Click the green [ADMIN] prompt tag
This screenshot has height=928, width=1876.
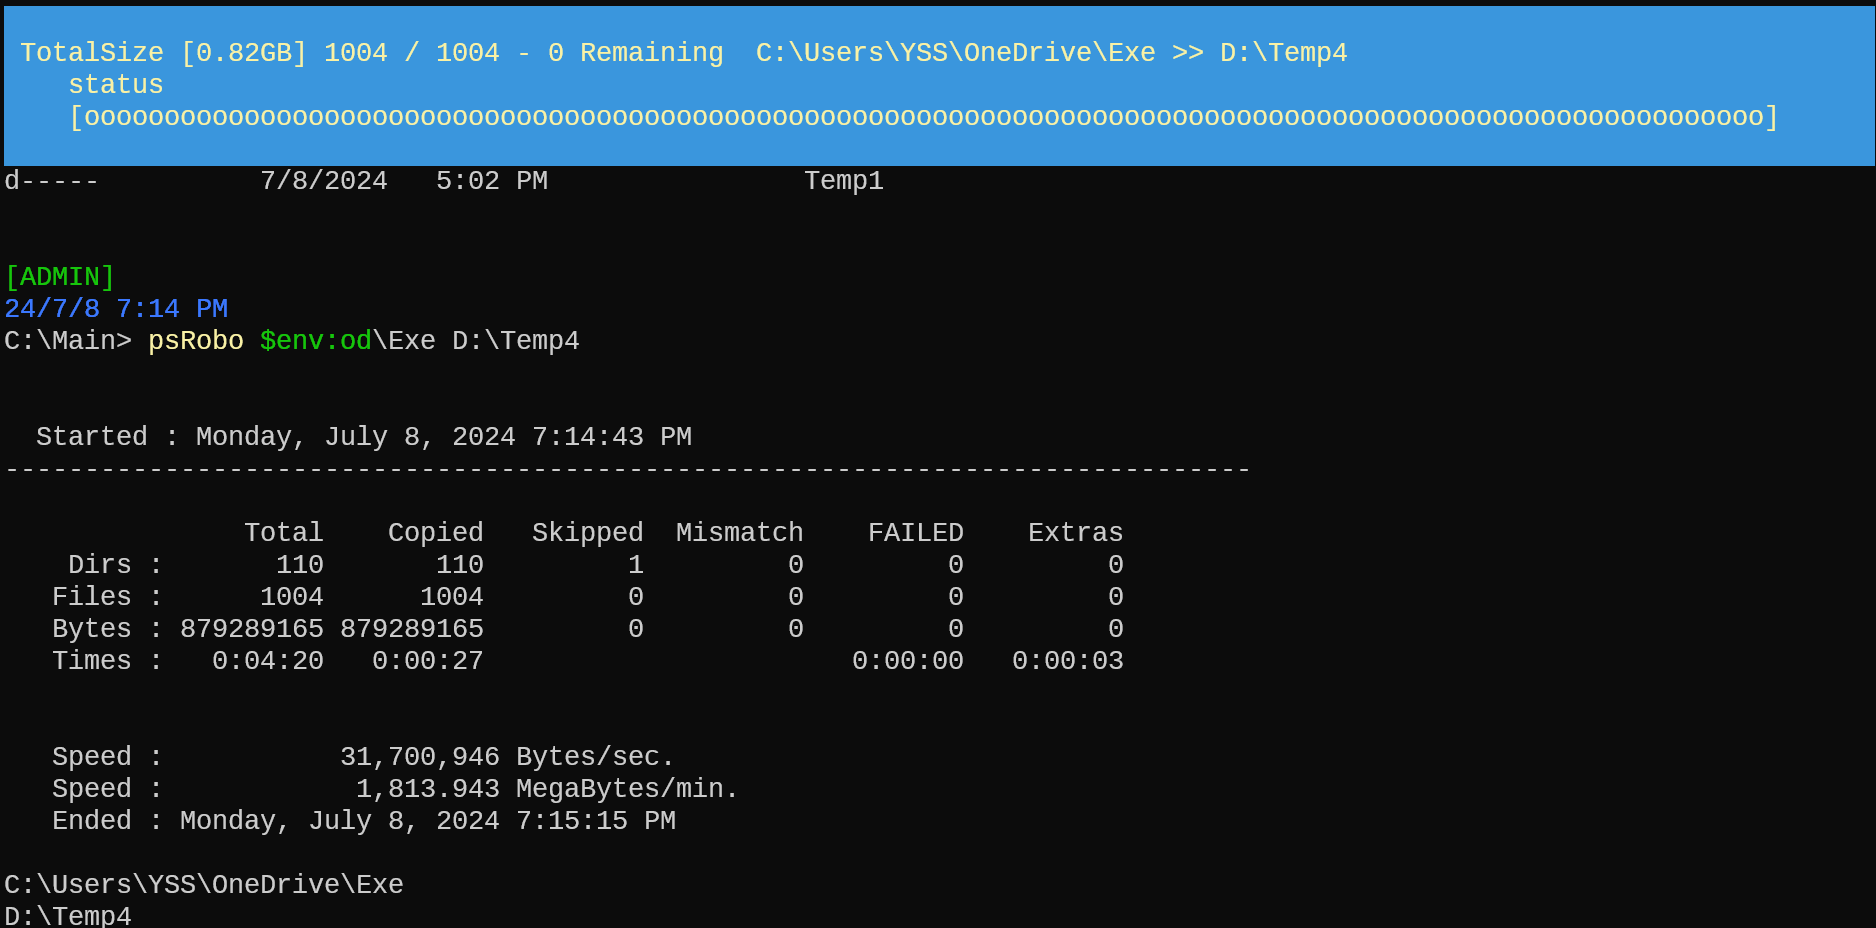point(60,277)
